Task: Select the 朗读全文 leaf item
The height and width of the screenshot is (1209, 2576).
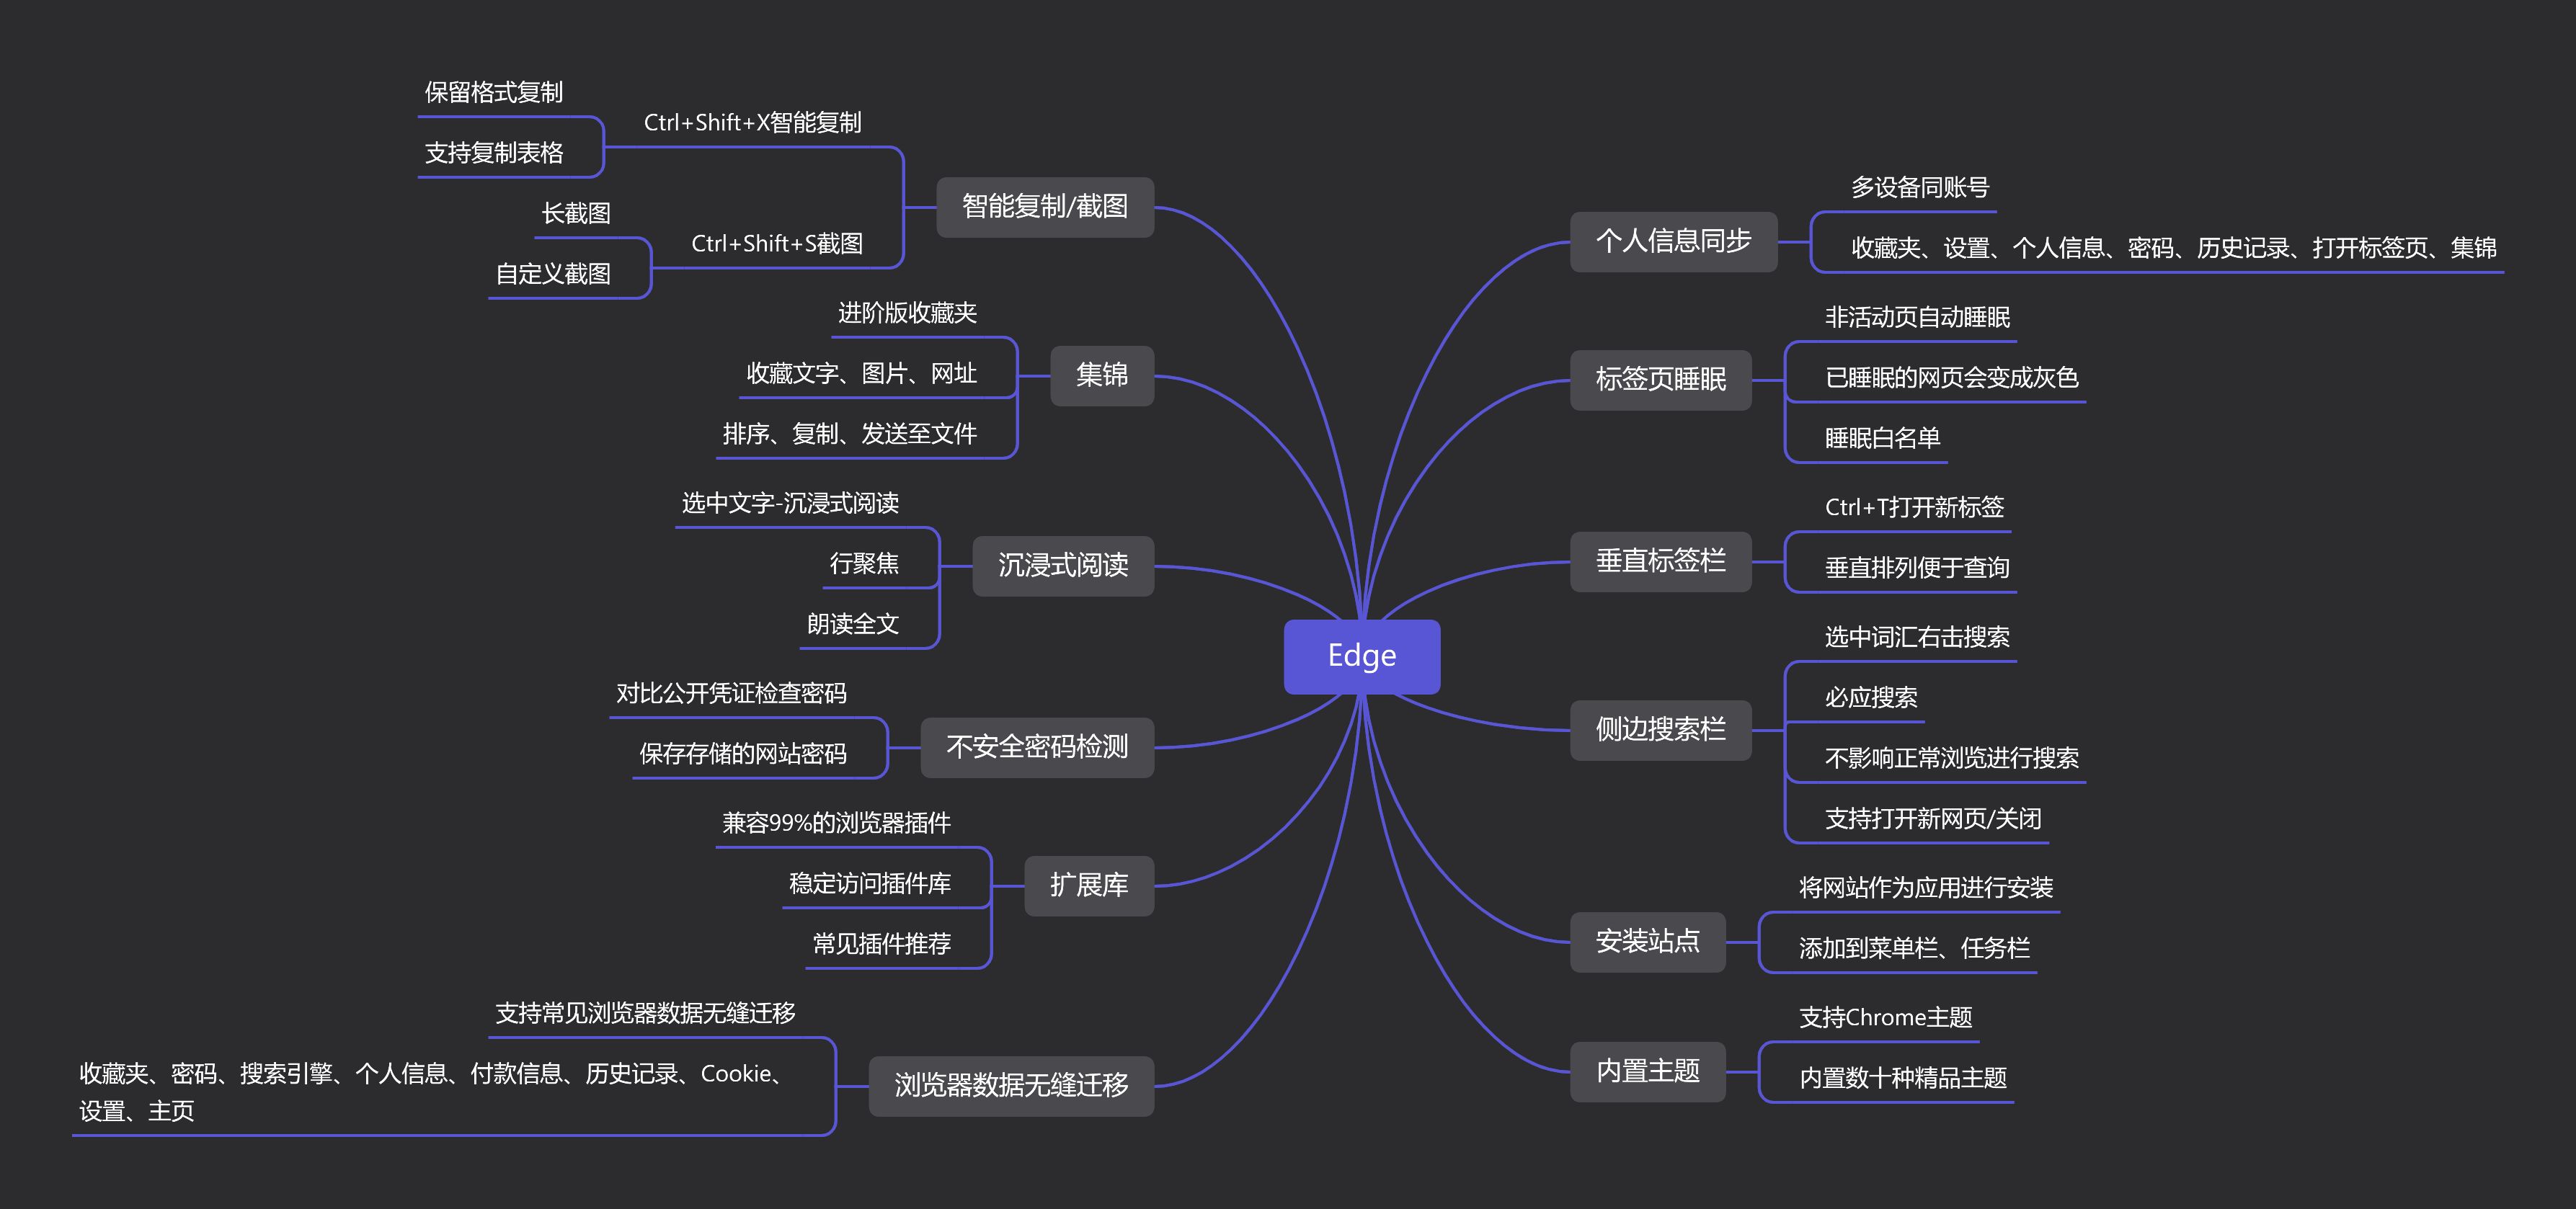Action: [852, 625]
